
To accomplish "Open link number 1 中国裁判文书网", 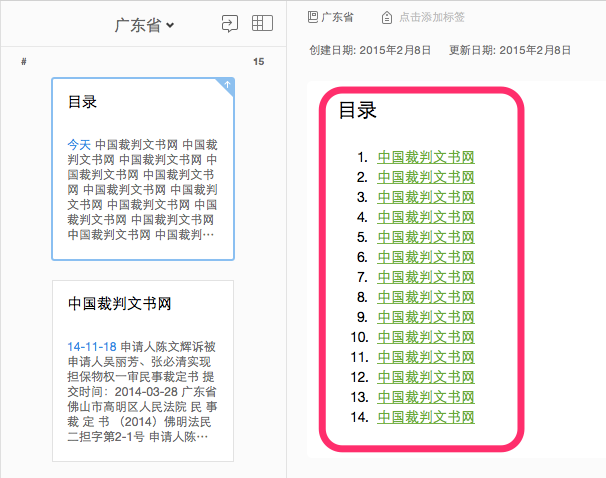I will [x=426, y=157].
